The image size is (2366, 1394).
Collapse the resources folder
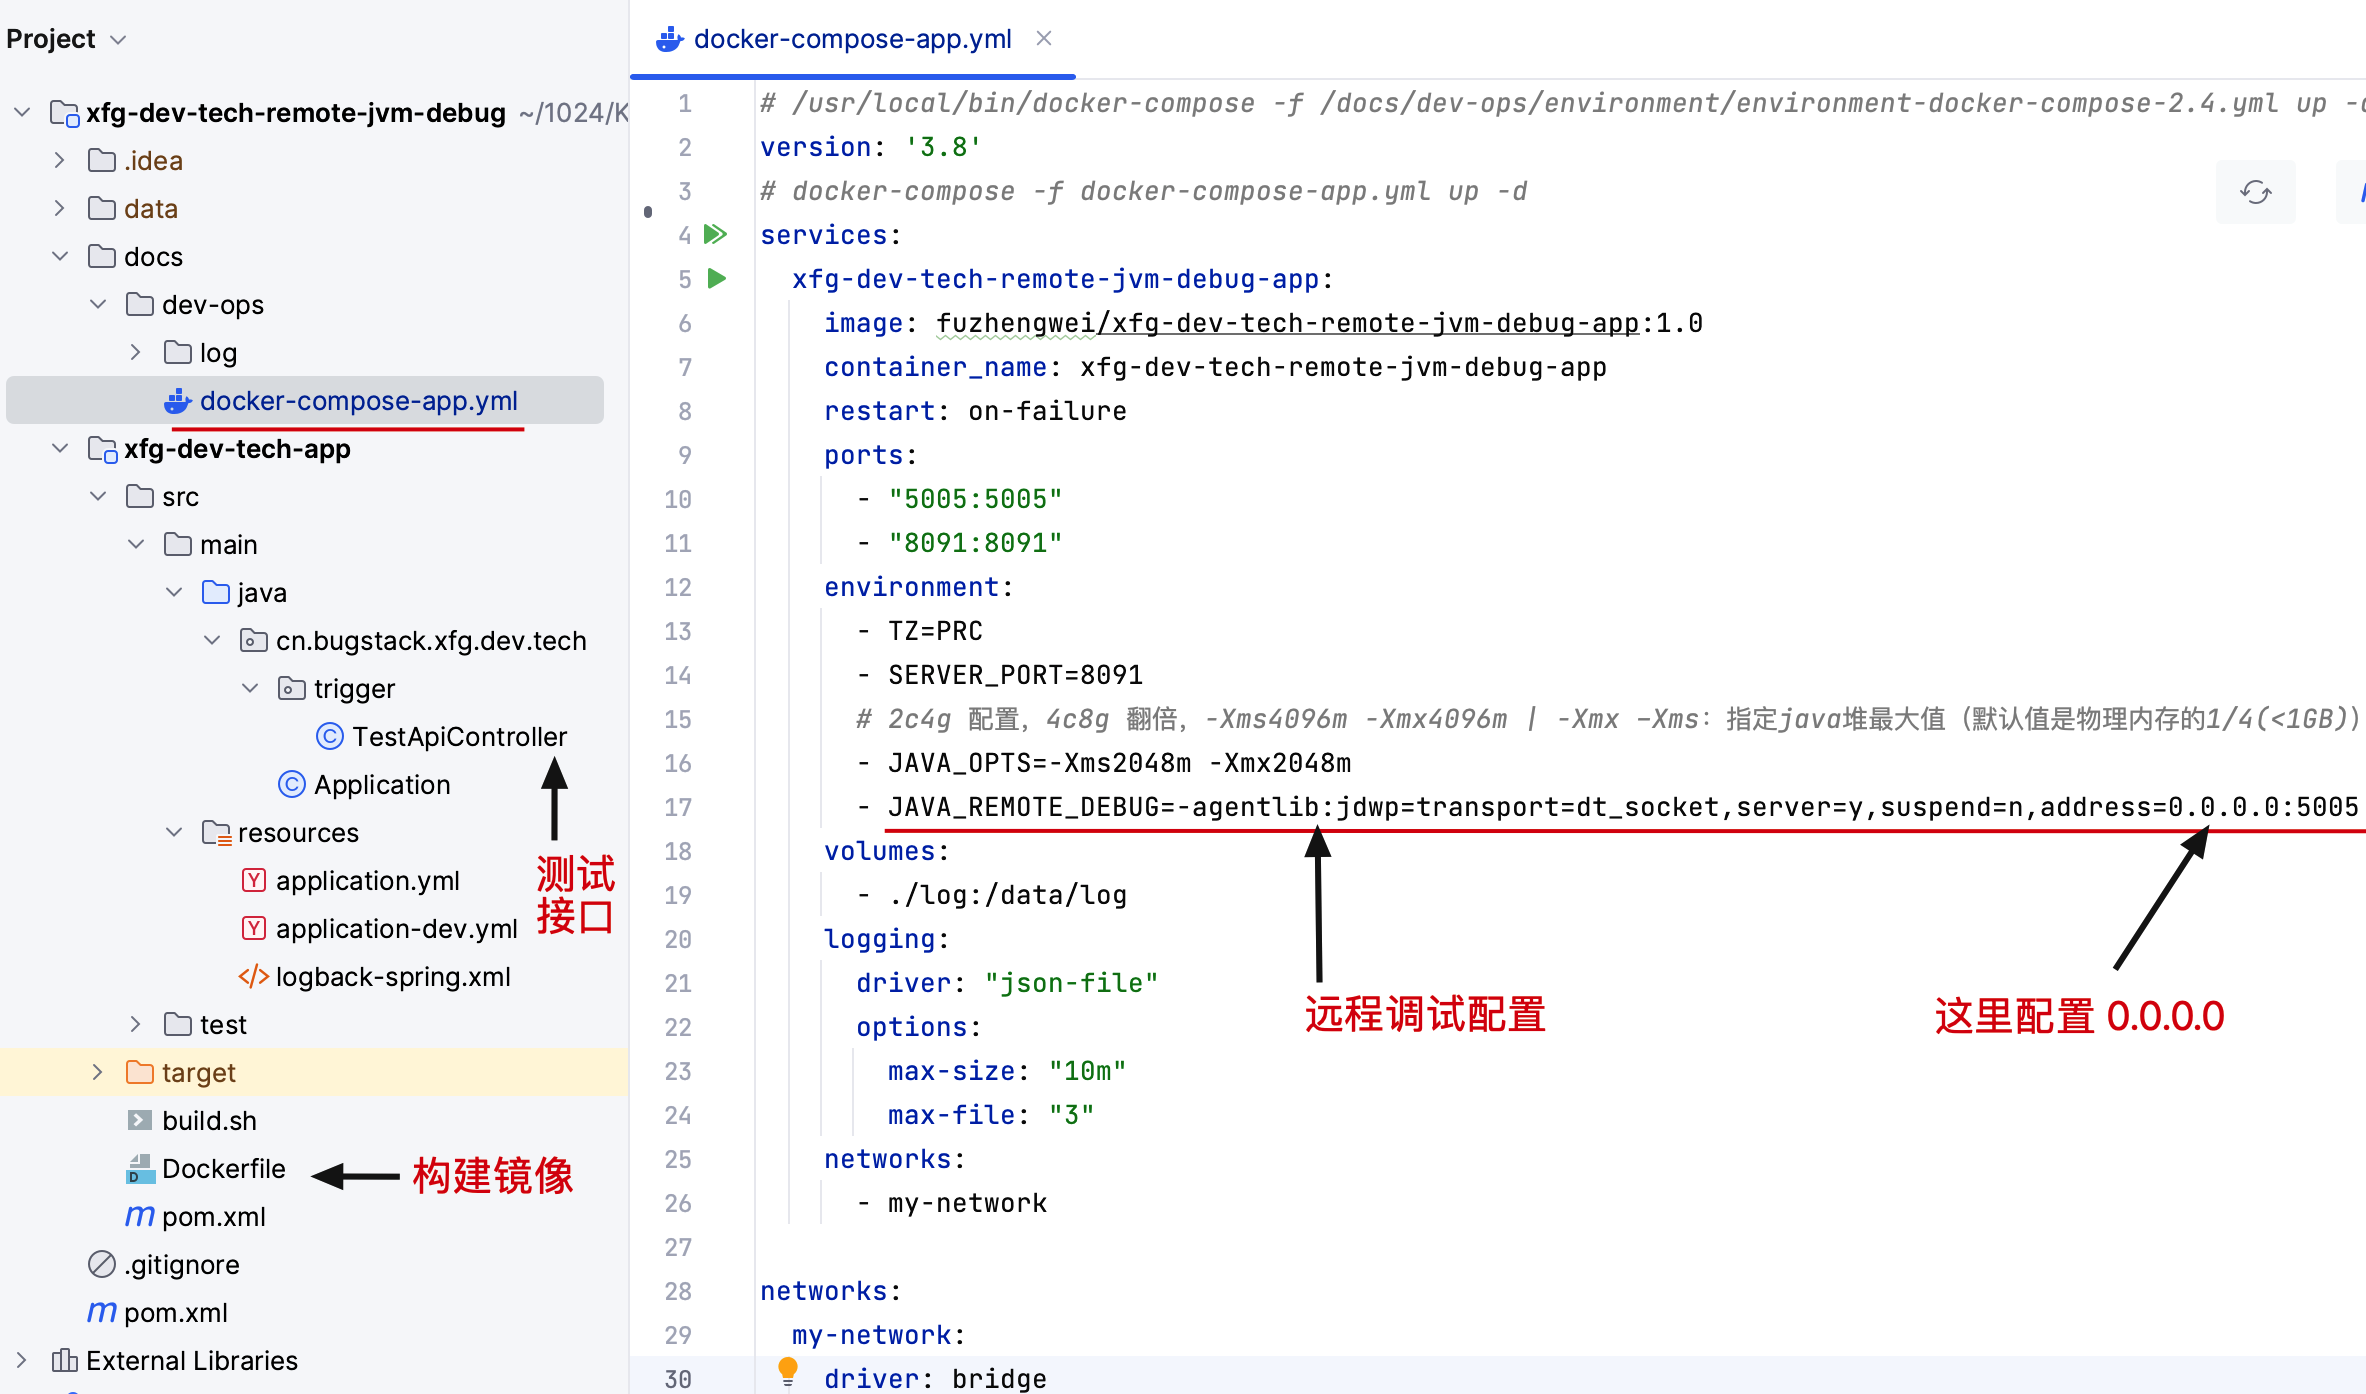(174, 832)
